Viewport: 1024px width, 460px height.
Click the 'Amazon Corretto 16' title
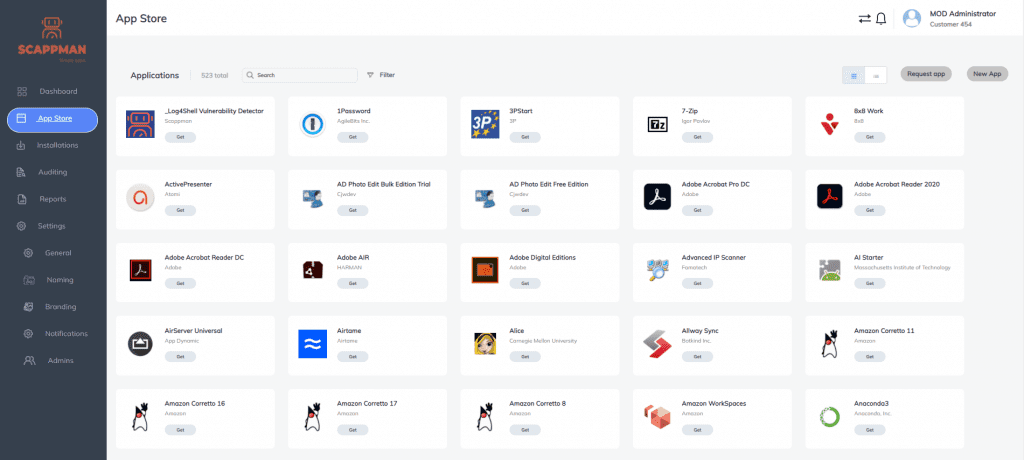[x=195, y=404]
